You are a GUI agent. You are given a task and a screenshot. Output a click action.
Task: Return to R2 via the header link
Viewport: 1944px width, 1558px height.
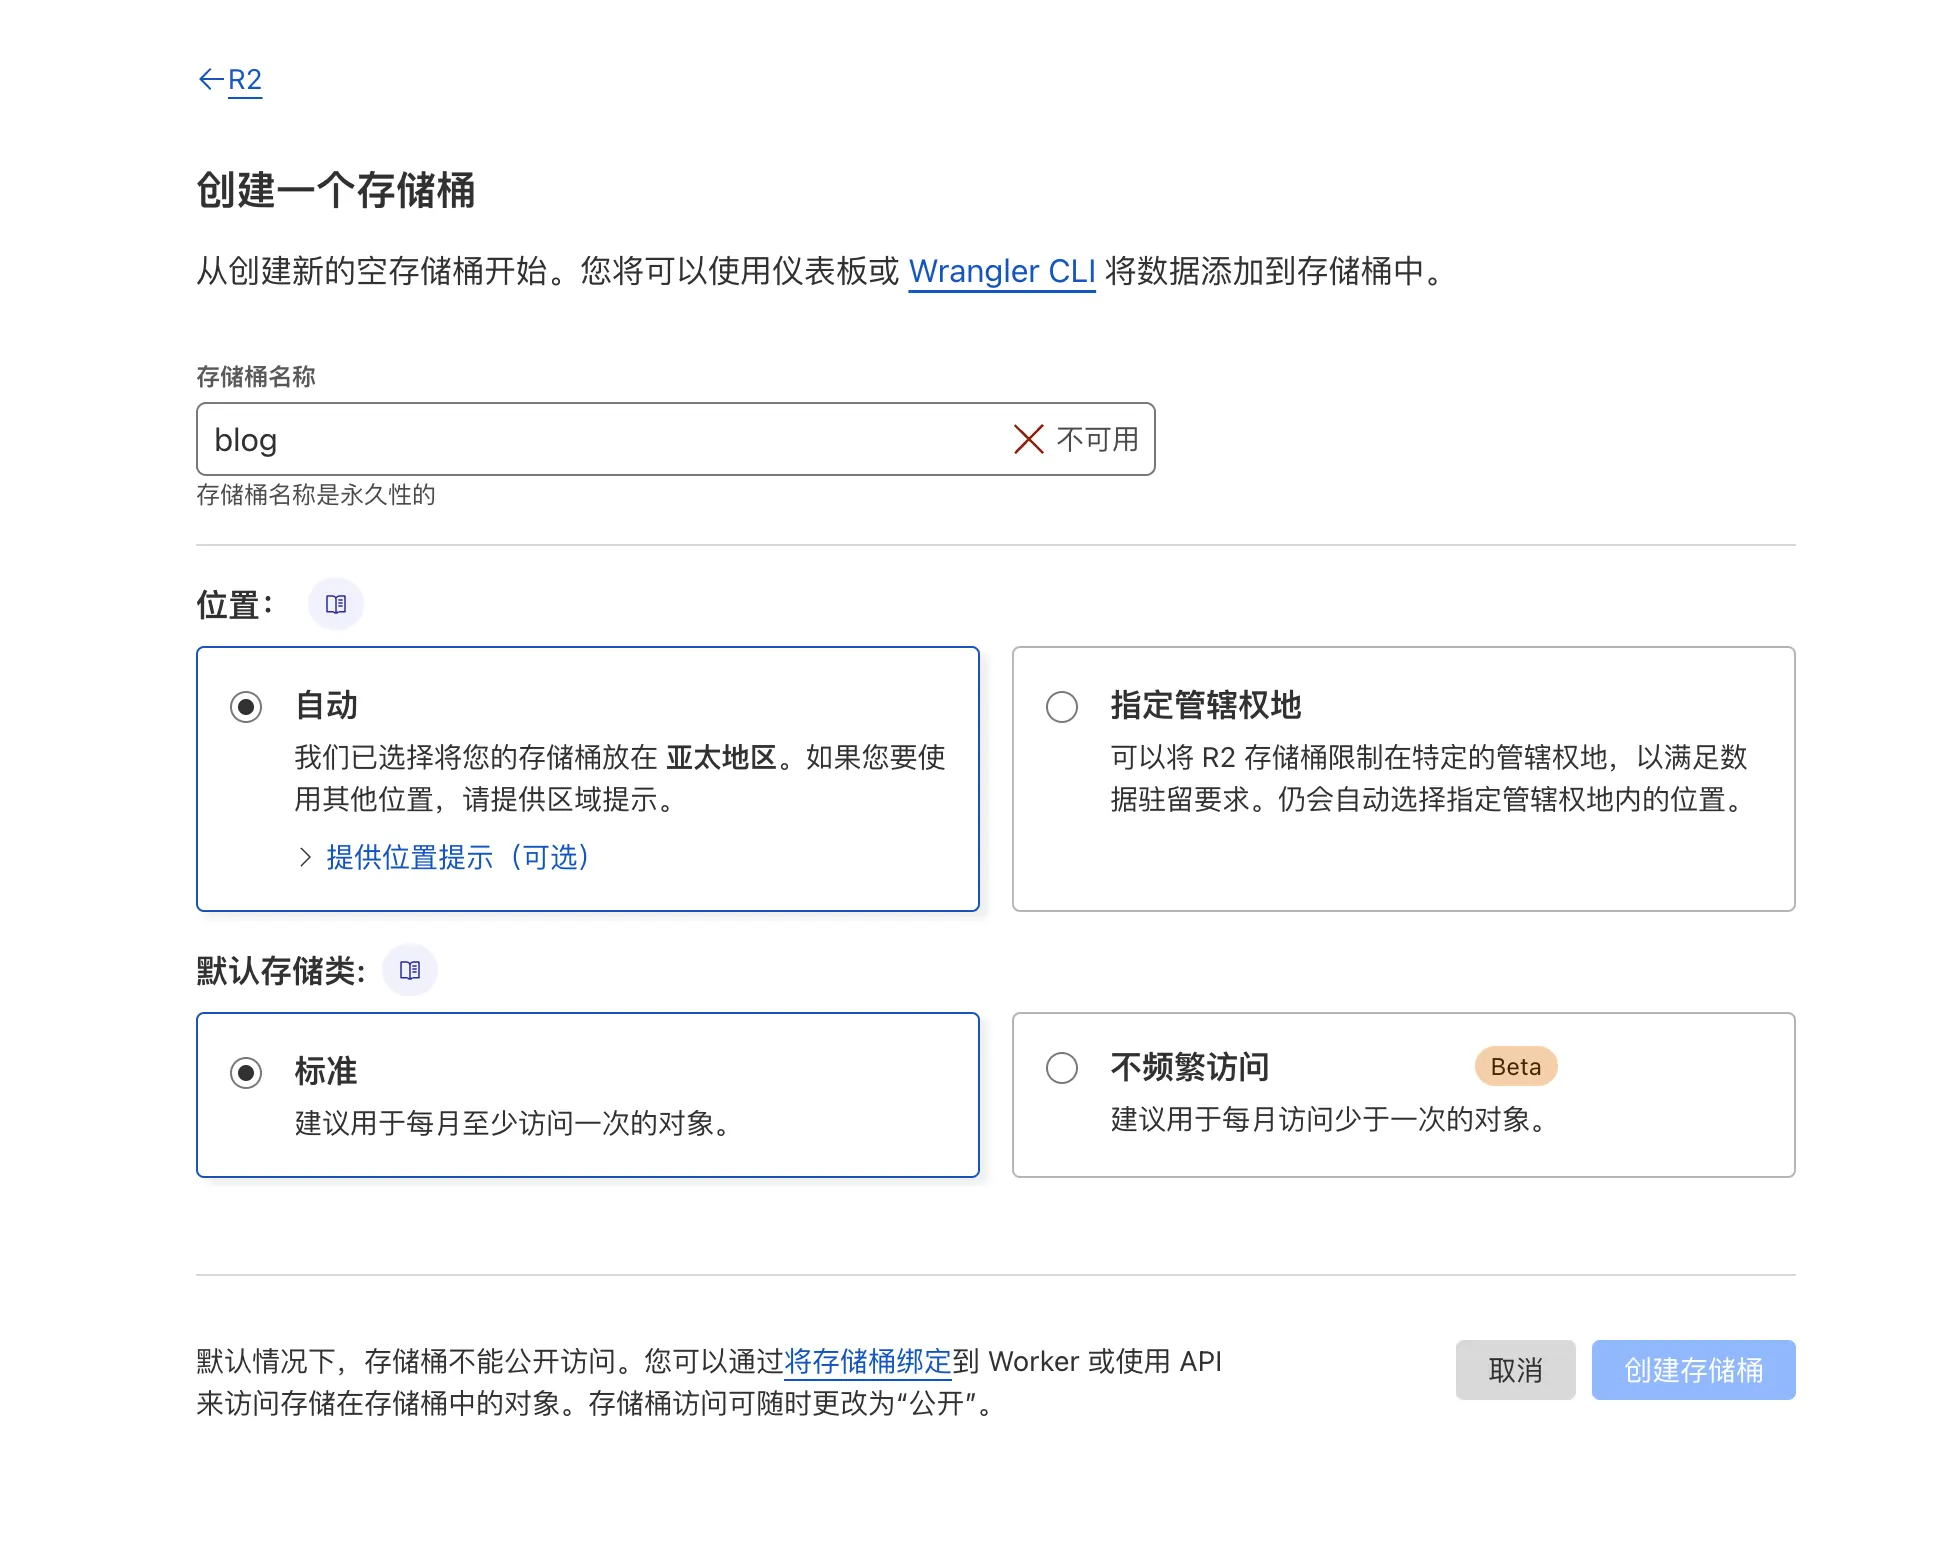point(245,79)
